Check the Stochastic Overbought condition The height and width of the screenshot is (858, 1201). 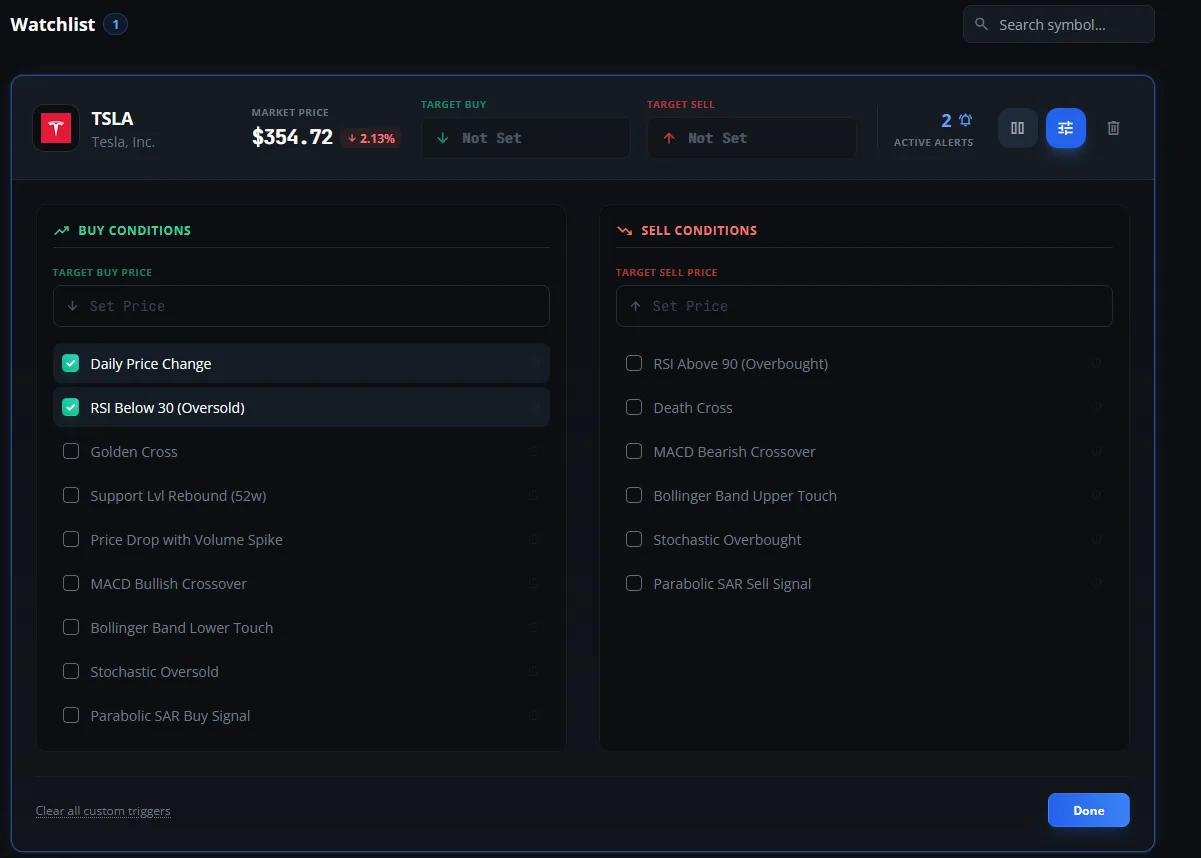[x=634, y=539]
